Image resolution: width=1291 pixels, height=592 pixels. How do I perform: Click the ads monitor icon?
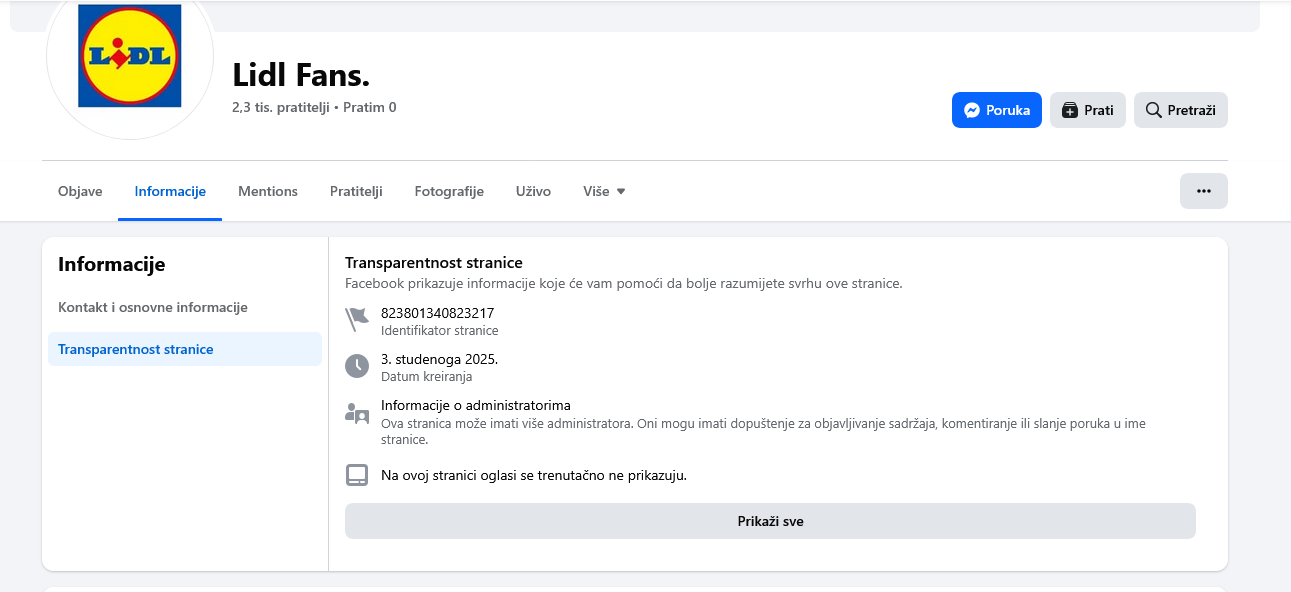357,475
